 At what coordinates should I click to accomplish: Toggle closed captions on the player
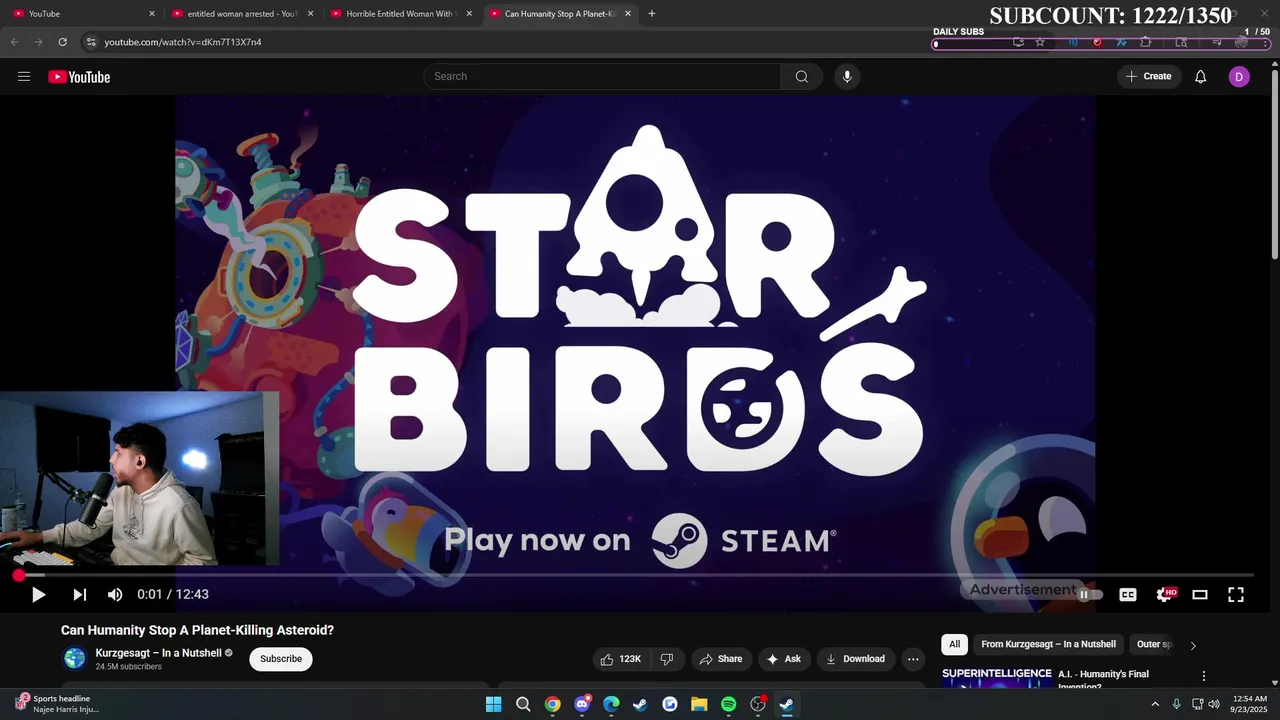click(1128, 595)
